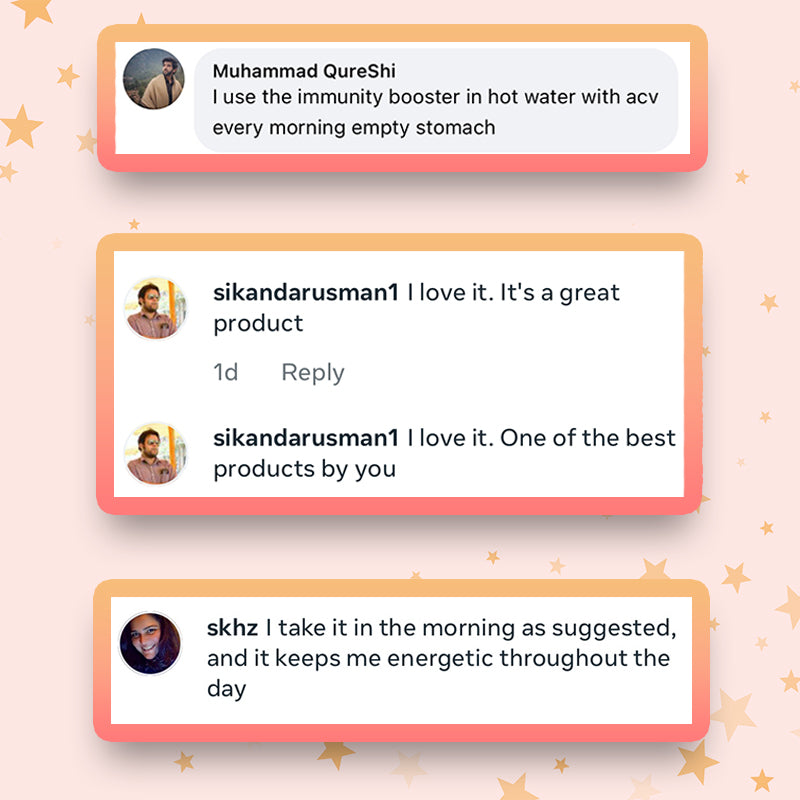Click the sikandarusman1 username on the "great product" comment
The width and height of the screenshot is (800, 800).
[306, 293]
